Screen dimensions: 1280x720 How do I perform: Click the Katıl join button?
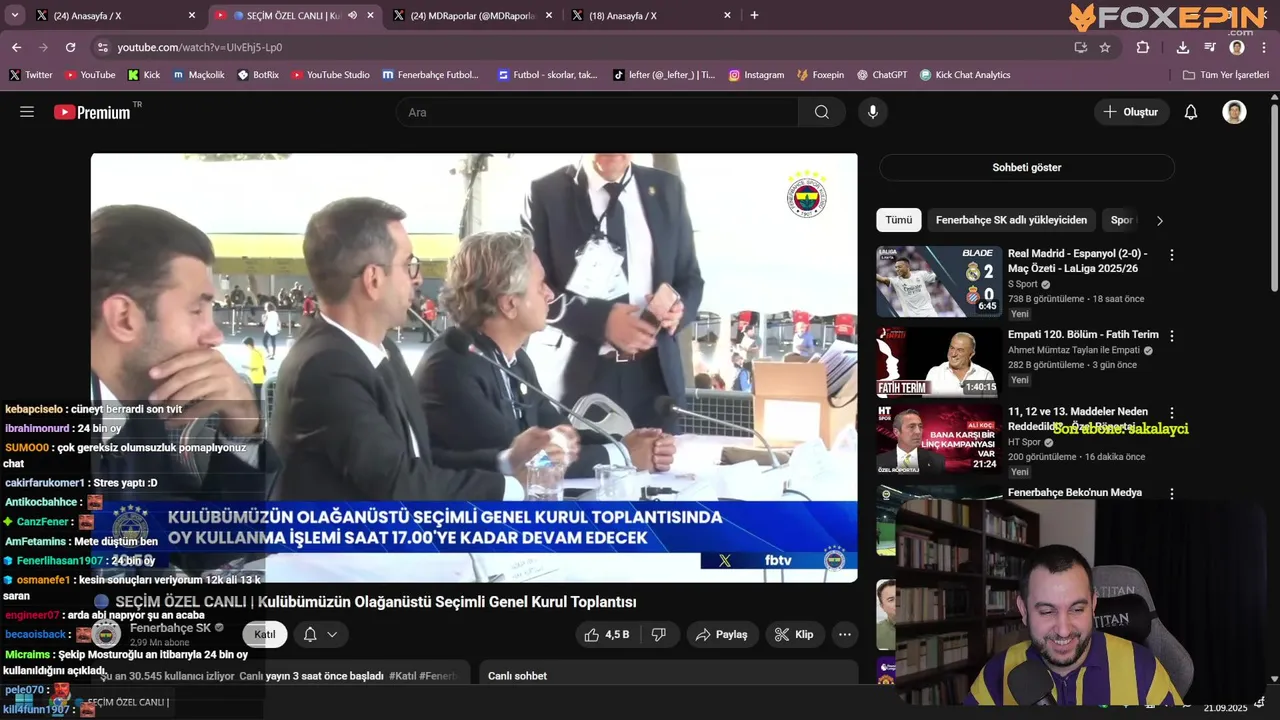click(265, 634)
